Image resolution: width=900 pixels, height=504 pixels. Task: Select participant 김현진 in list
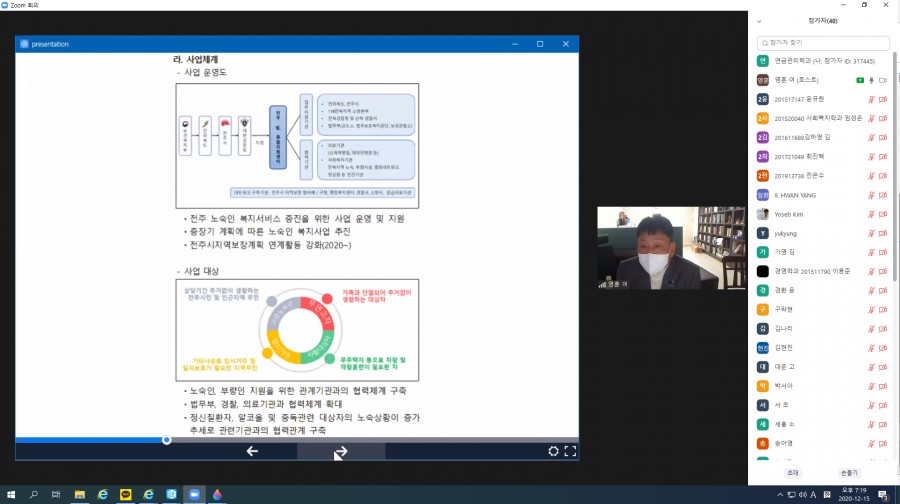(823, 348)
